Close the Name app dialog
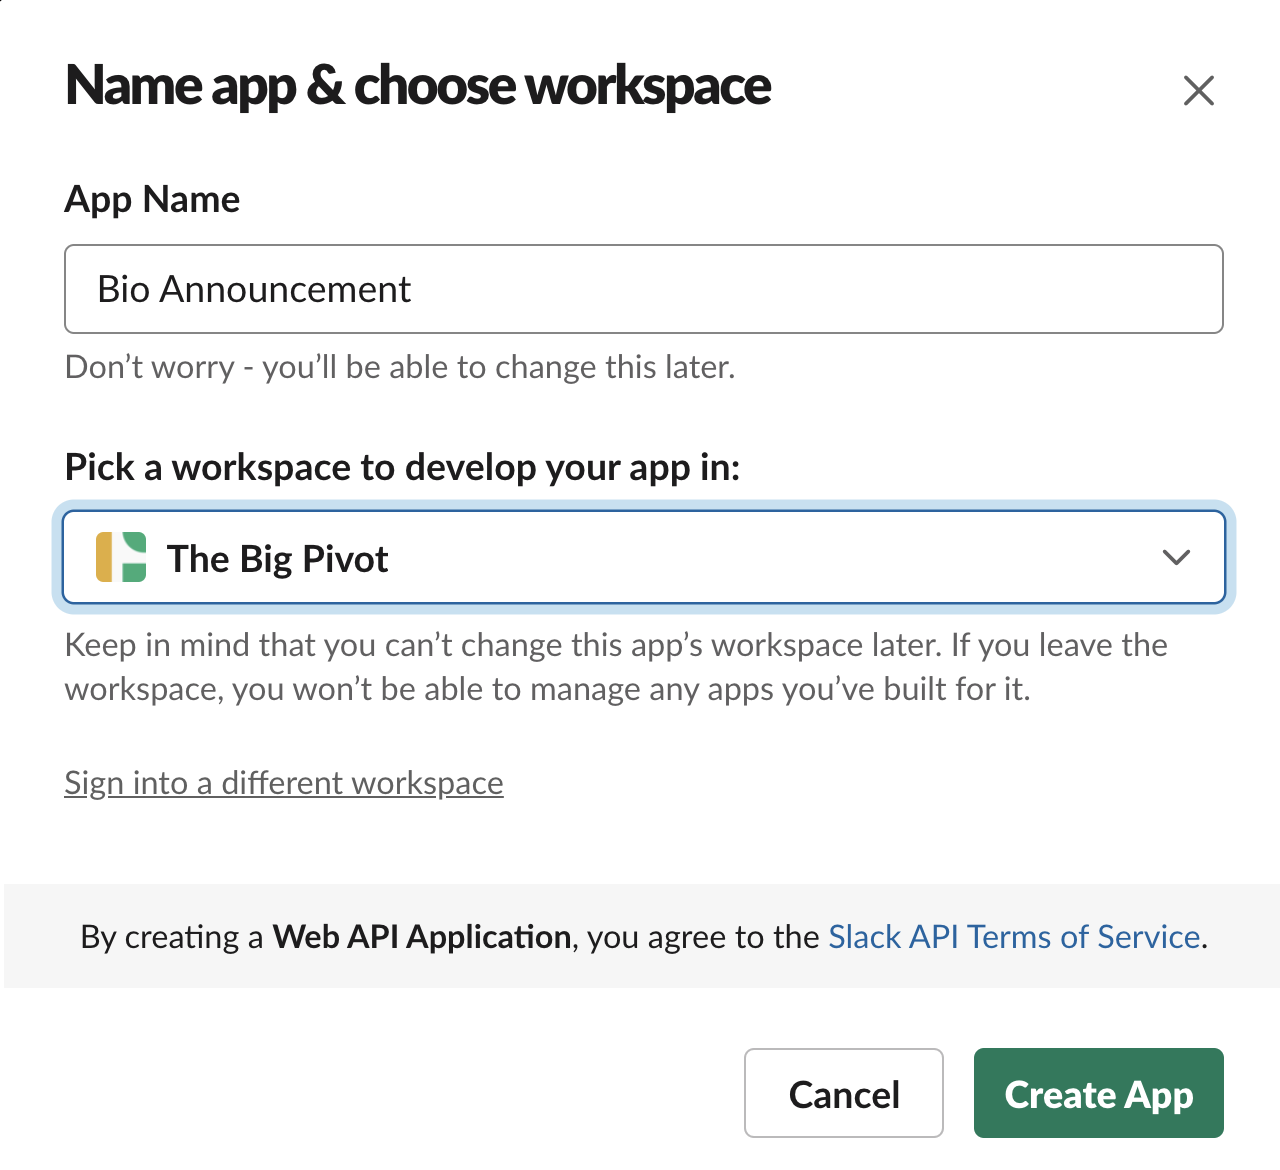The image size is (1280, 1170). click(x=1198, y=91)
